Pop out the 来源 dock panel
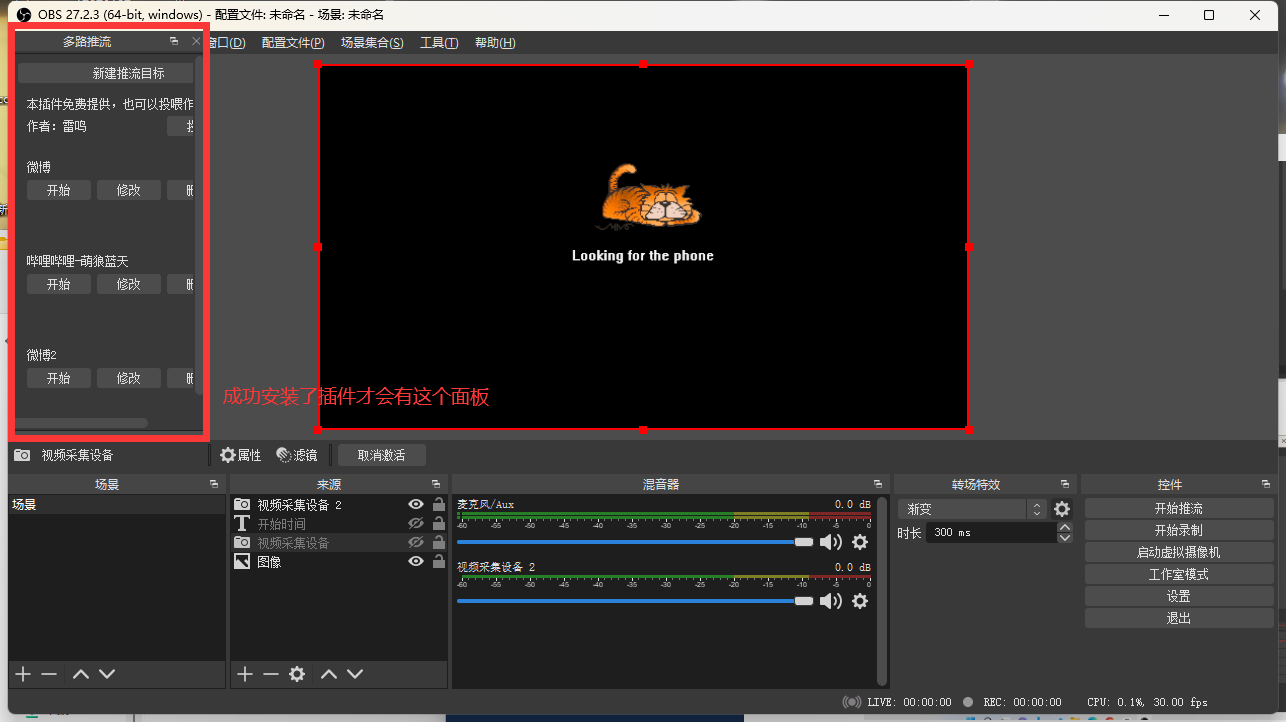The width and height of the screenshot is (1286, 722). coord(436,484)
